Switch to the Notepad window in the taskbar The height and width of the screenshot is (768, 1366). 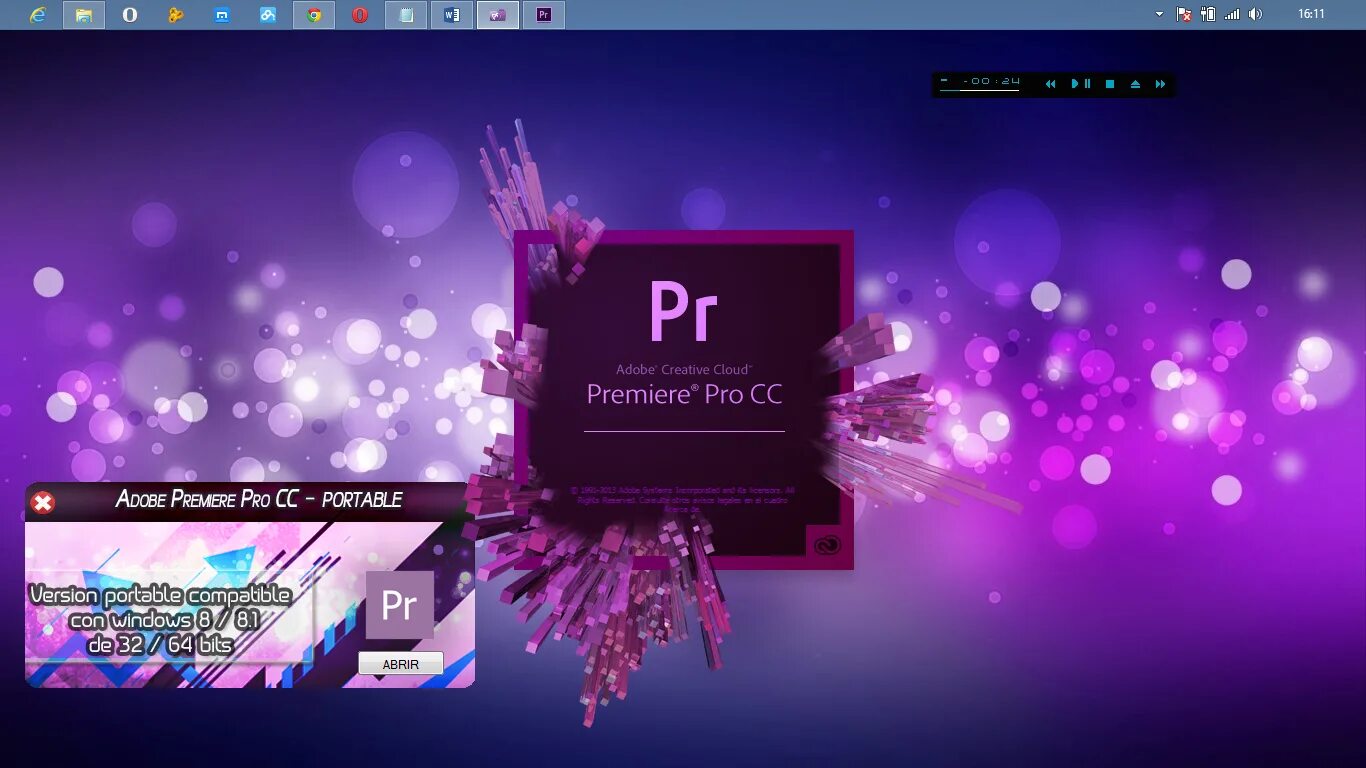pyautogui.click(x=406, y=15)
